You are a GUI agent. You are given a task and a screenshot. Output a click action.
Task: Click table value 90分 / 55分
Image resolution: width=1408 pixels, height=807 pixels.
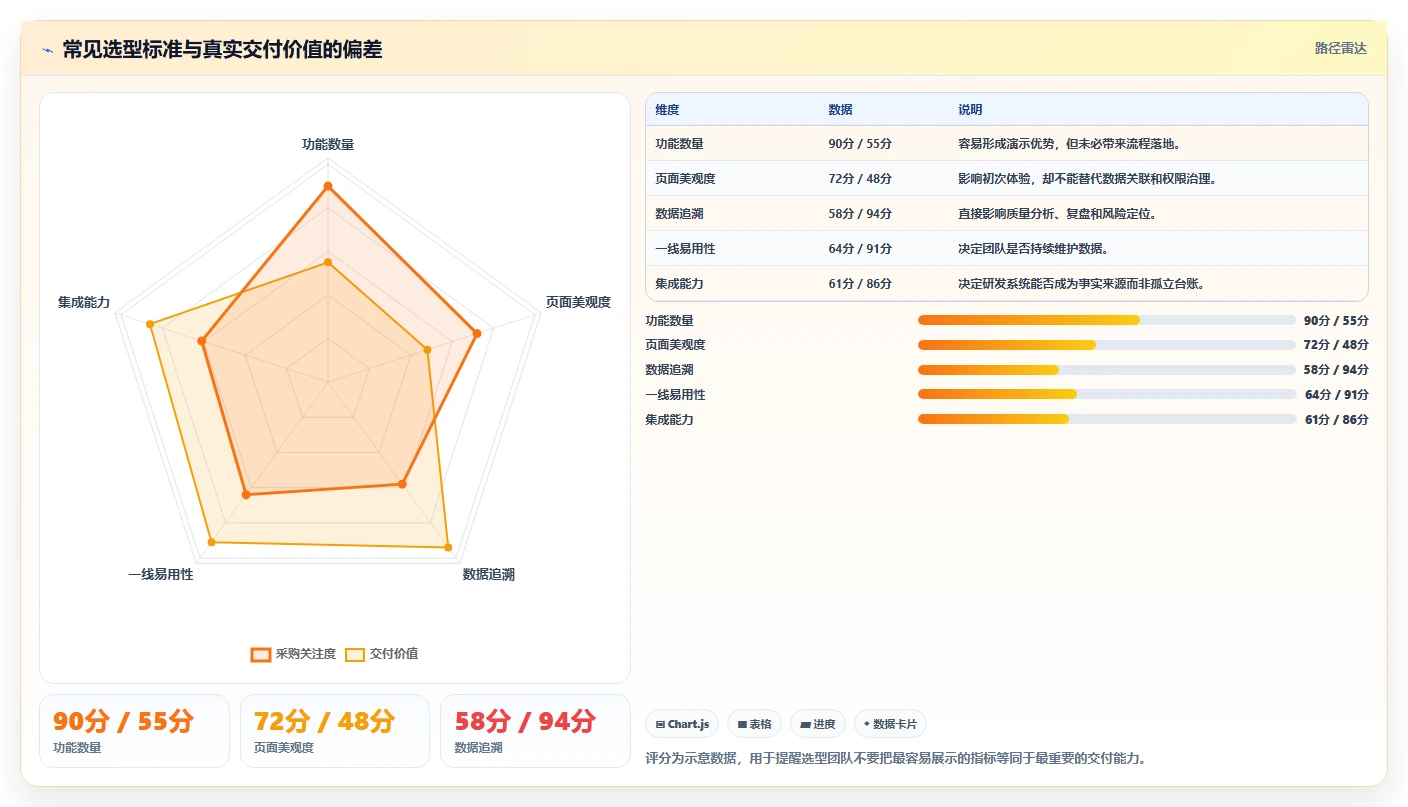860,144
